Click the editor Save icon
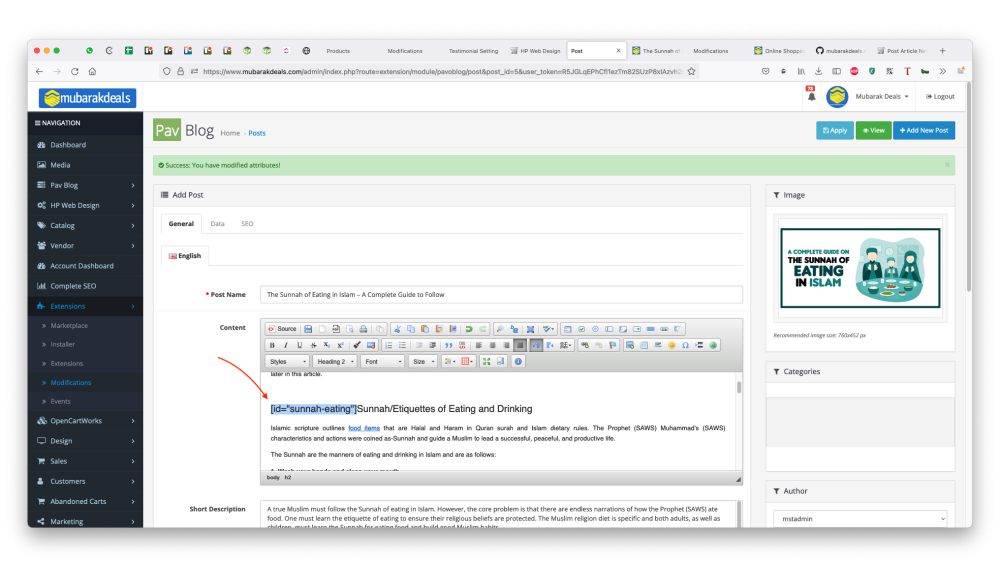The height and width of the screenshot is (585, 1000). (x=308, y=329)
